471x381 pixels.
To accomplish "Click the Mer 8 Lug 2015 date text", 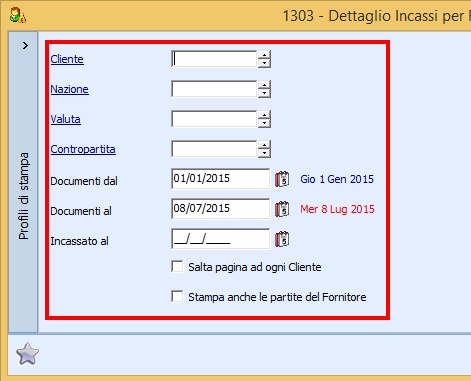I will click(x=337, y=209).
